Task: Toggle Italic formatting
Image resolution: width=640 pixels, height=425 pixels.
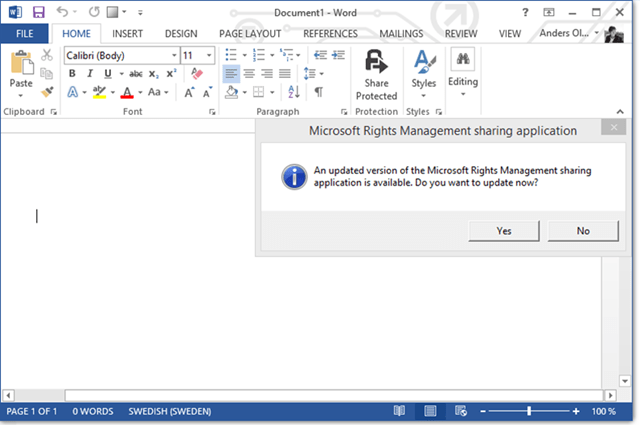Action: (x=90, y=74)
